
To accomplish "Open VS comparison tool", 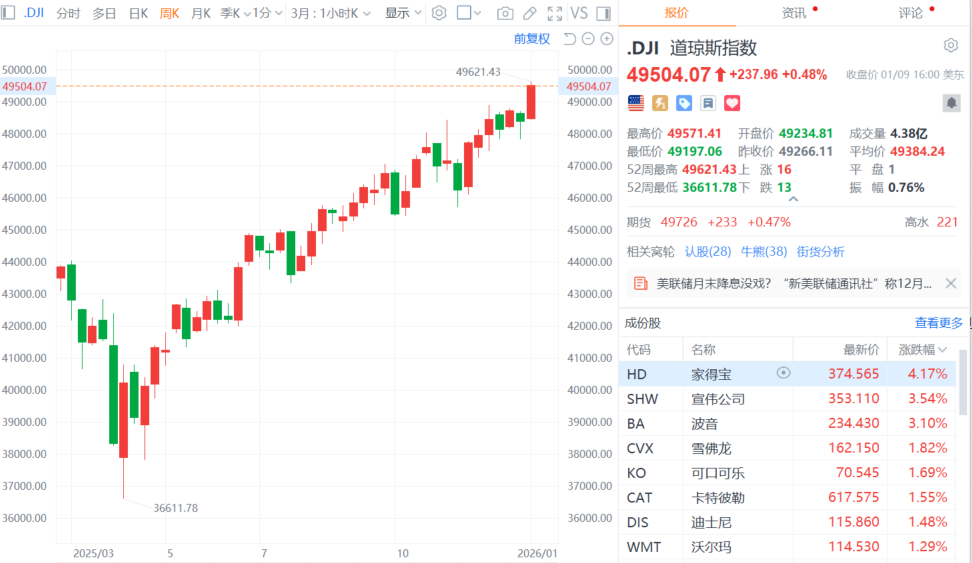I will pos(579,13).
